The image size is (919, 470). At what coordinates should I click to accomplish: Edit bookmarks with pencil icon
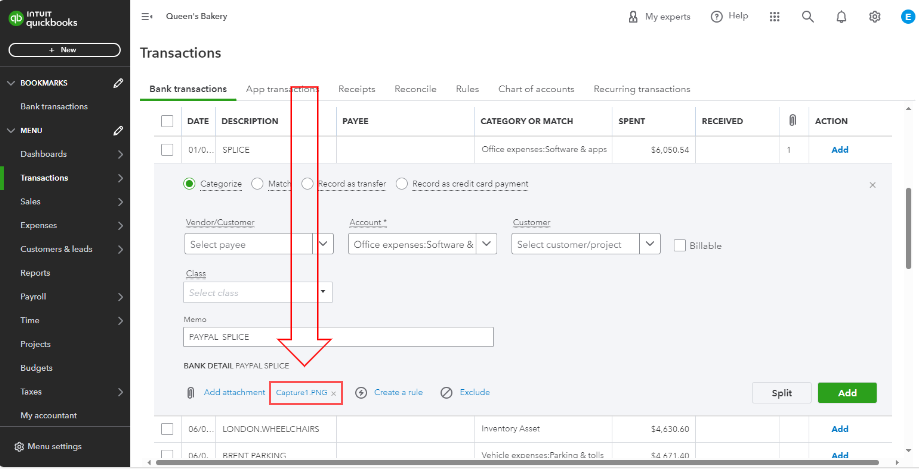pyautogui.click(x=118, y=83)
